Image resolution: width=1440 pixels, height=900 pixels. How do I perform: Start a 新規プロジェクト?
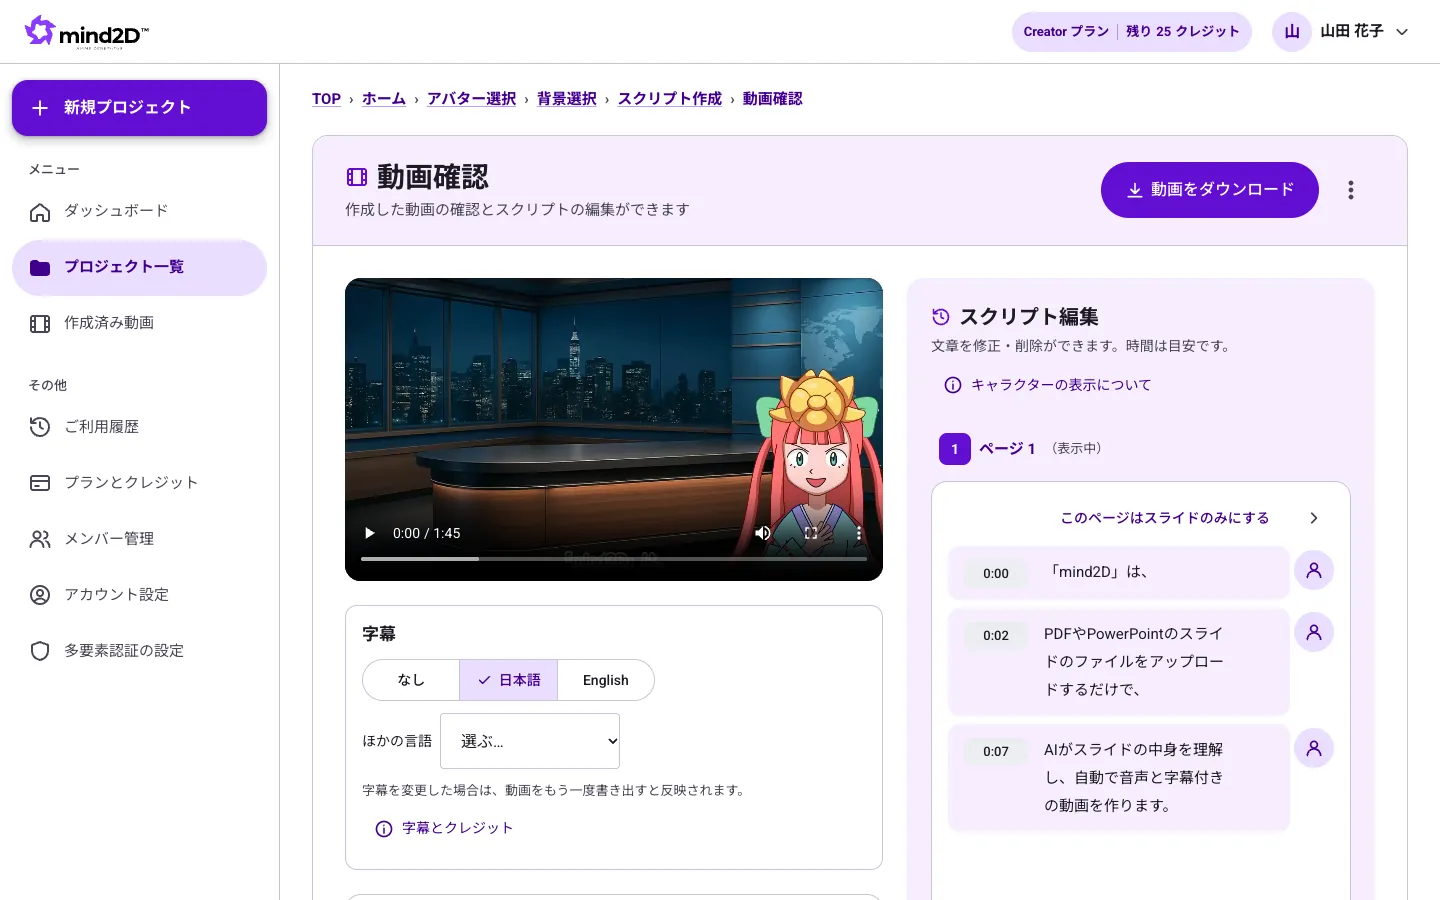[139, 108]
